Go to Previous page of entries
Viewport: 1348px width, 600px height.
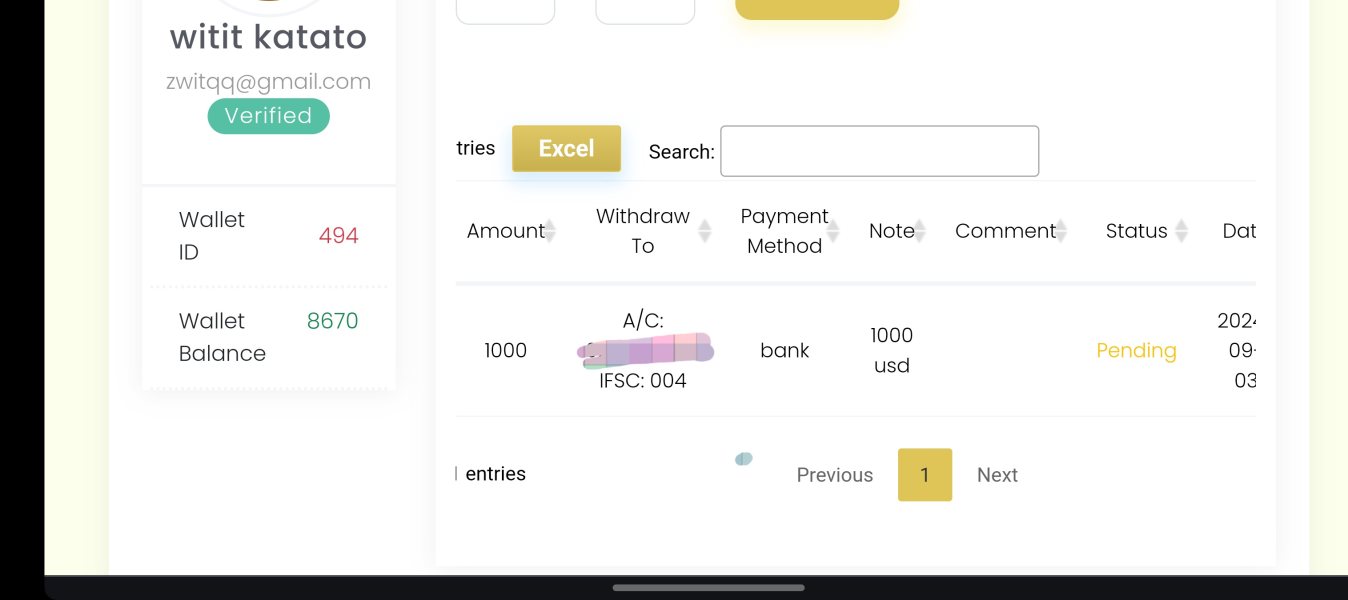tap(834, 475)
